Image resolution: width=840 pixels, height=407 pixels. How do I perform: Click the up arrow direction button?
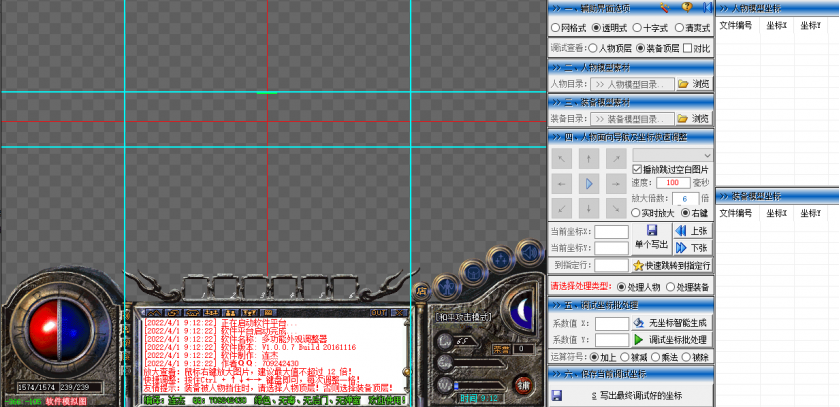click(590, 158)
